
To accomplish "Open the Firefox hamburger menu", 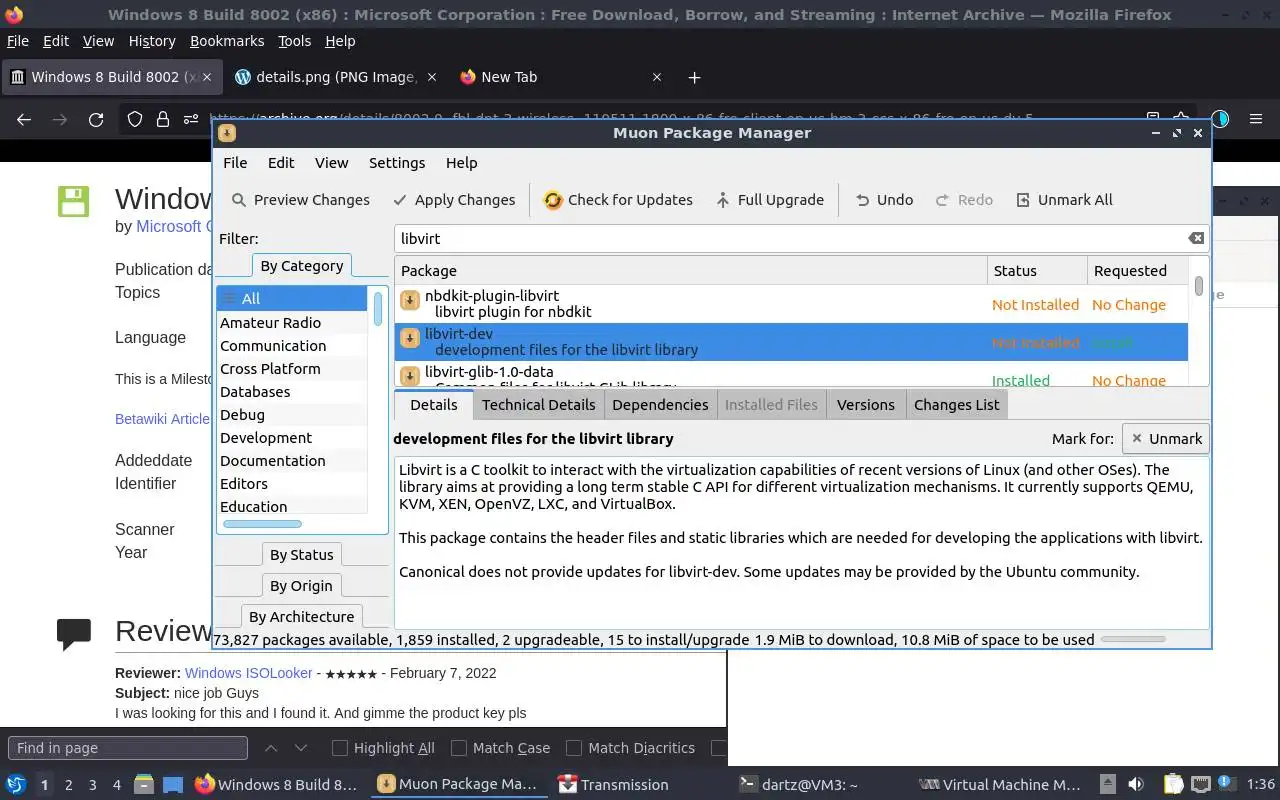I will (x=1256, y=119).
